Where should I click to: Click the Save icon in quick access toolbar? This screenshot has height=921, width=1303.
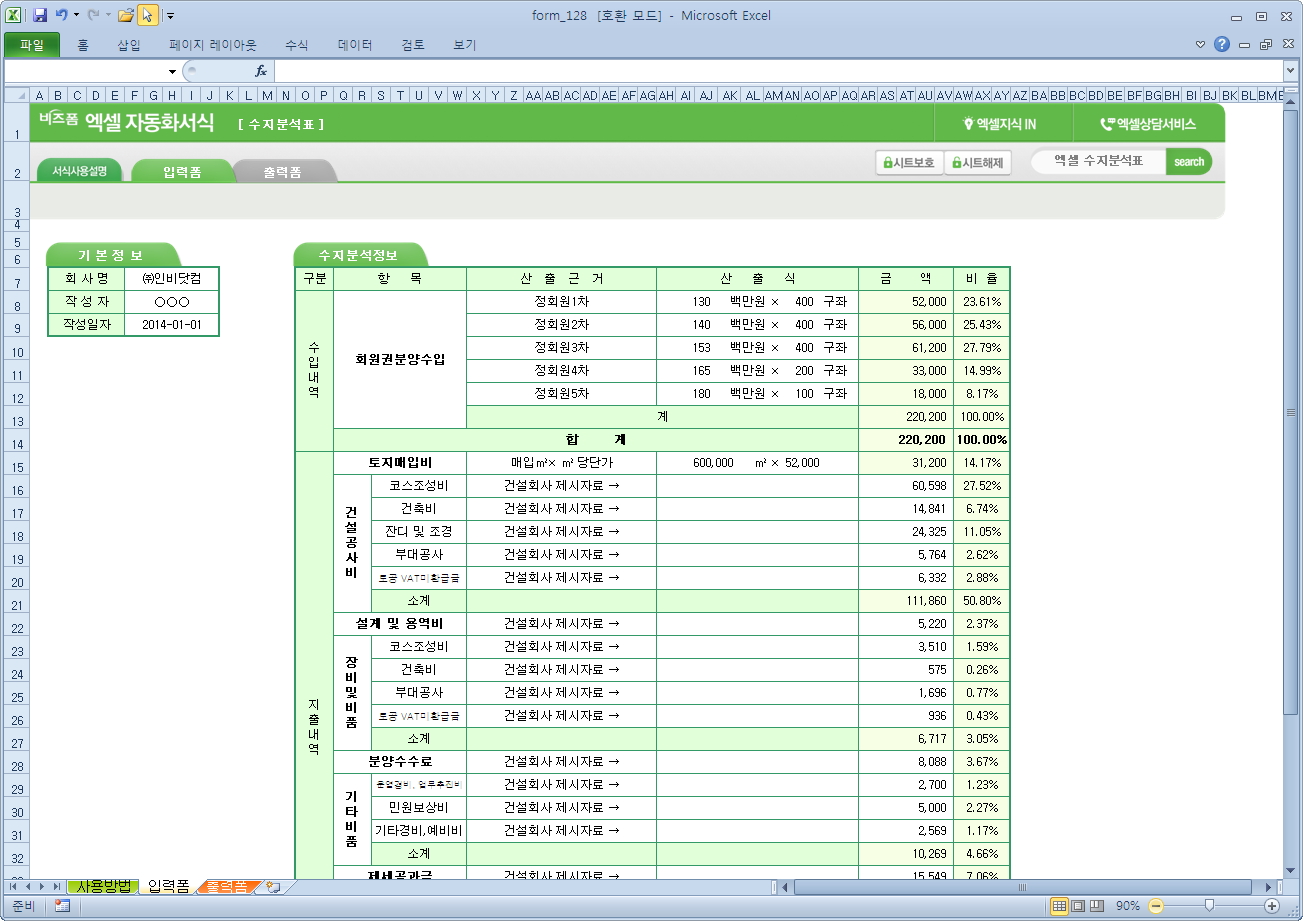click(x=40, y=15)
